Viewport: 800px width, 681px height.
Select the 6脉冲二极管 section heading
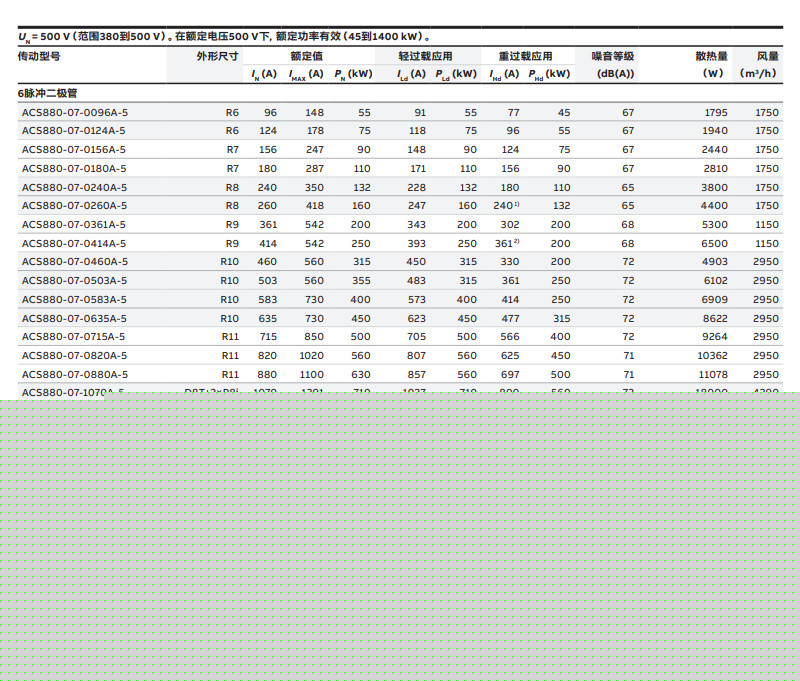47,93
